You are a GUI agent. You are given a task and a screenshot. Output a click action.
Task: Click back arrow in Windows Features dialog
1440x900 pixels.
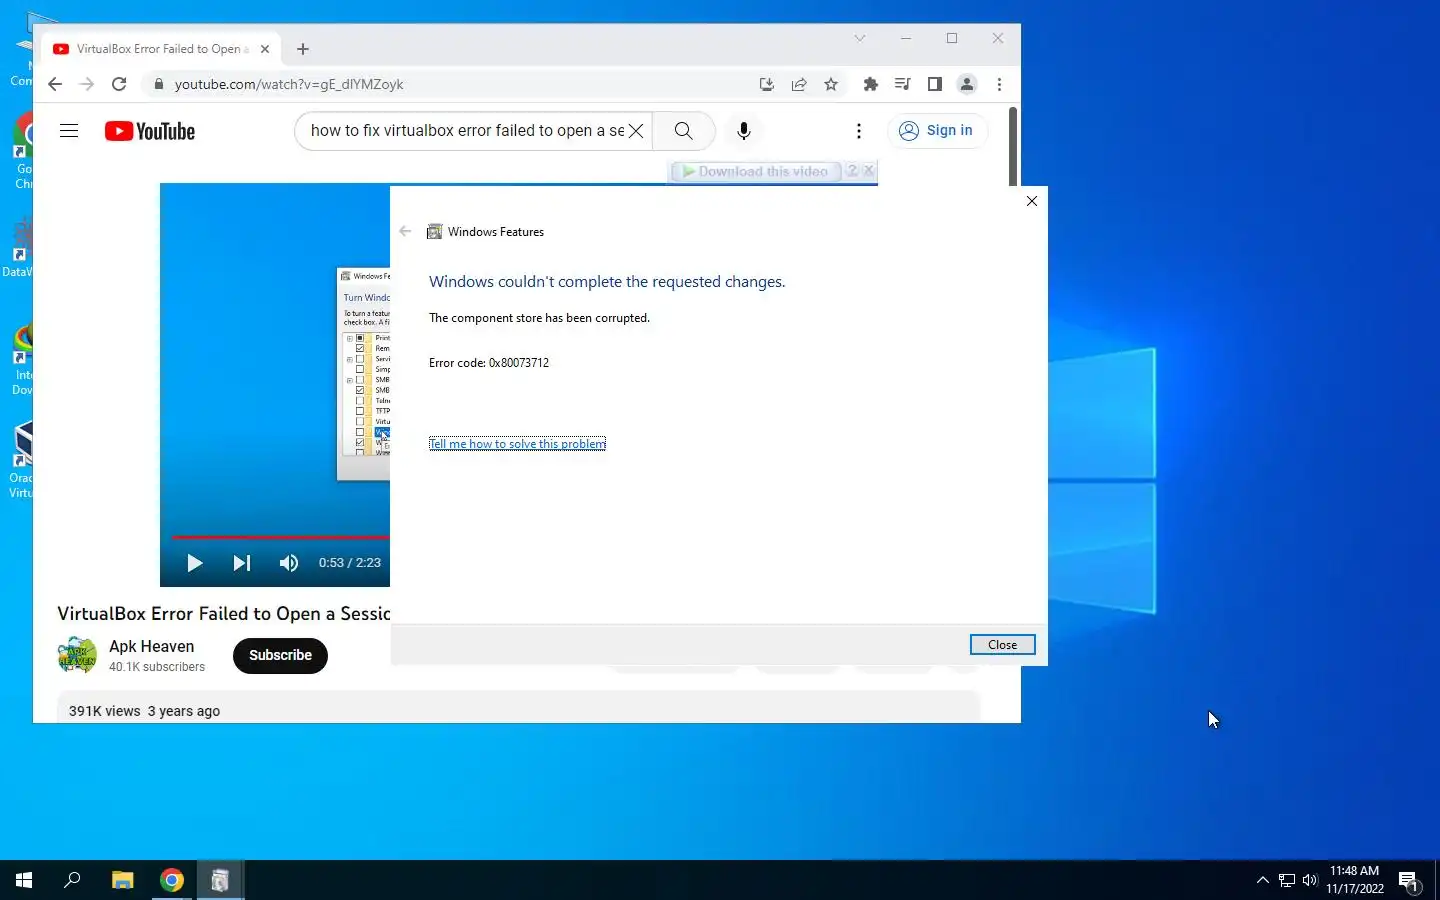(x=405, y=231)
